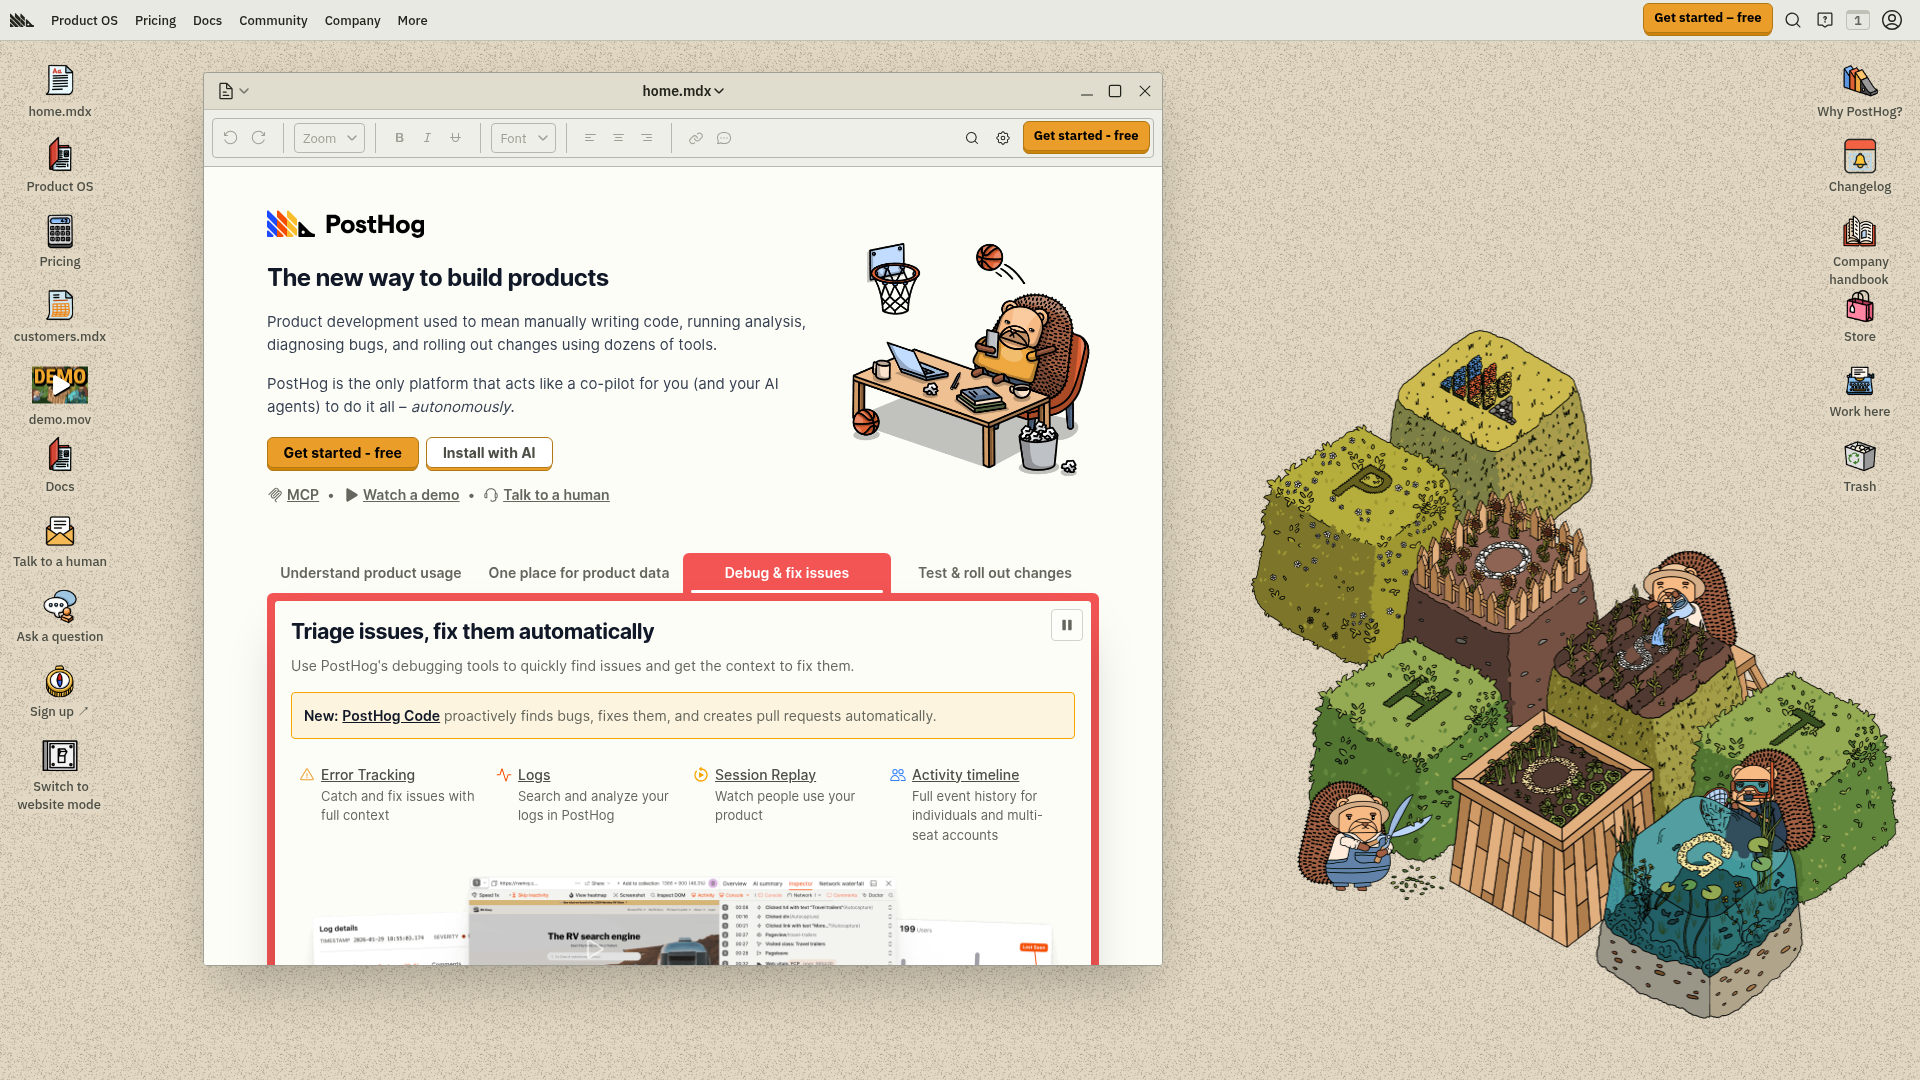Expand the home.mdx title dropdown
The image size is (1920, 1080).
click(x=683, y=91)
